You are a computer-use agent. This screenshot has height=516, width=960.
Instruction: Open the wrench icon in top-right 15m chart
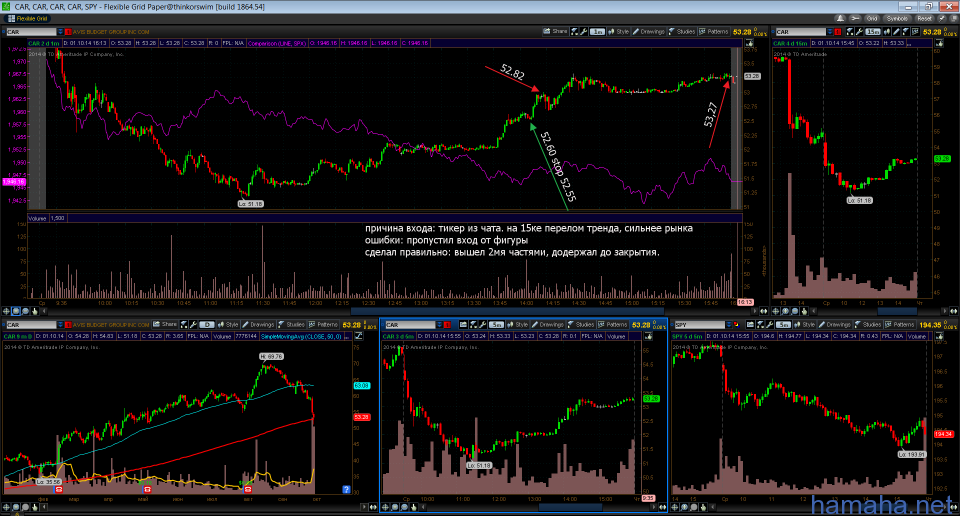click(x=860, y=31)
